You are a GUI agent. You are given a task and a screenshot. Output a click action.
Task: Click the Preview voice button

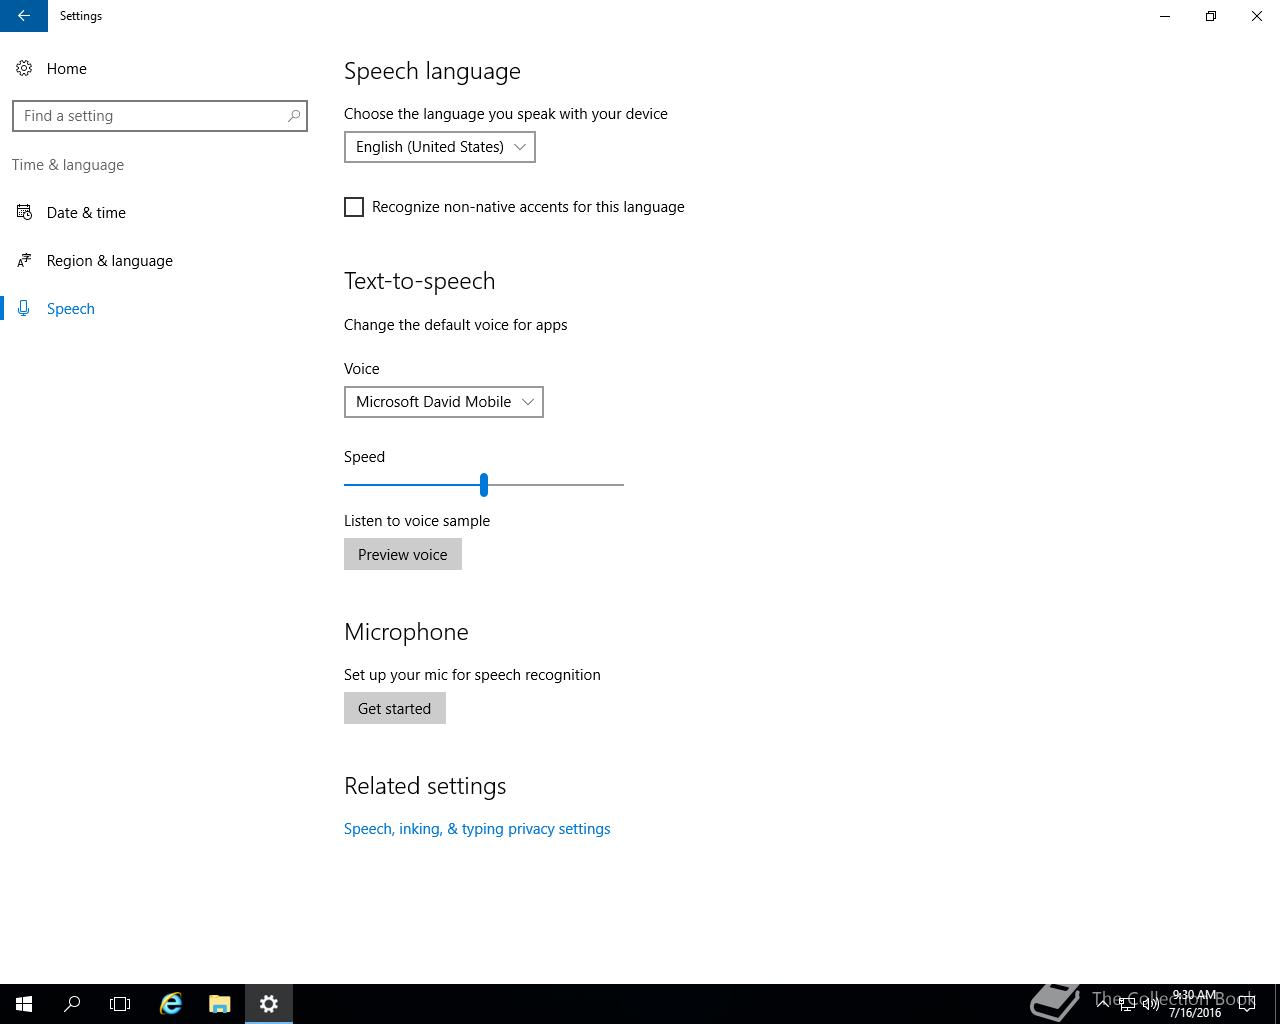402,554
